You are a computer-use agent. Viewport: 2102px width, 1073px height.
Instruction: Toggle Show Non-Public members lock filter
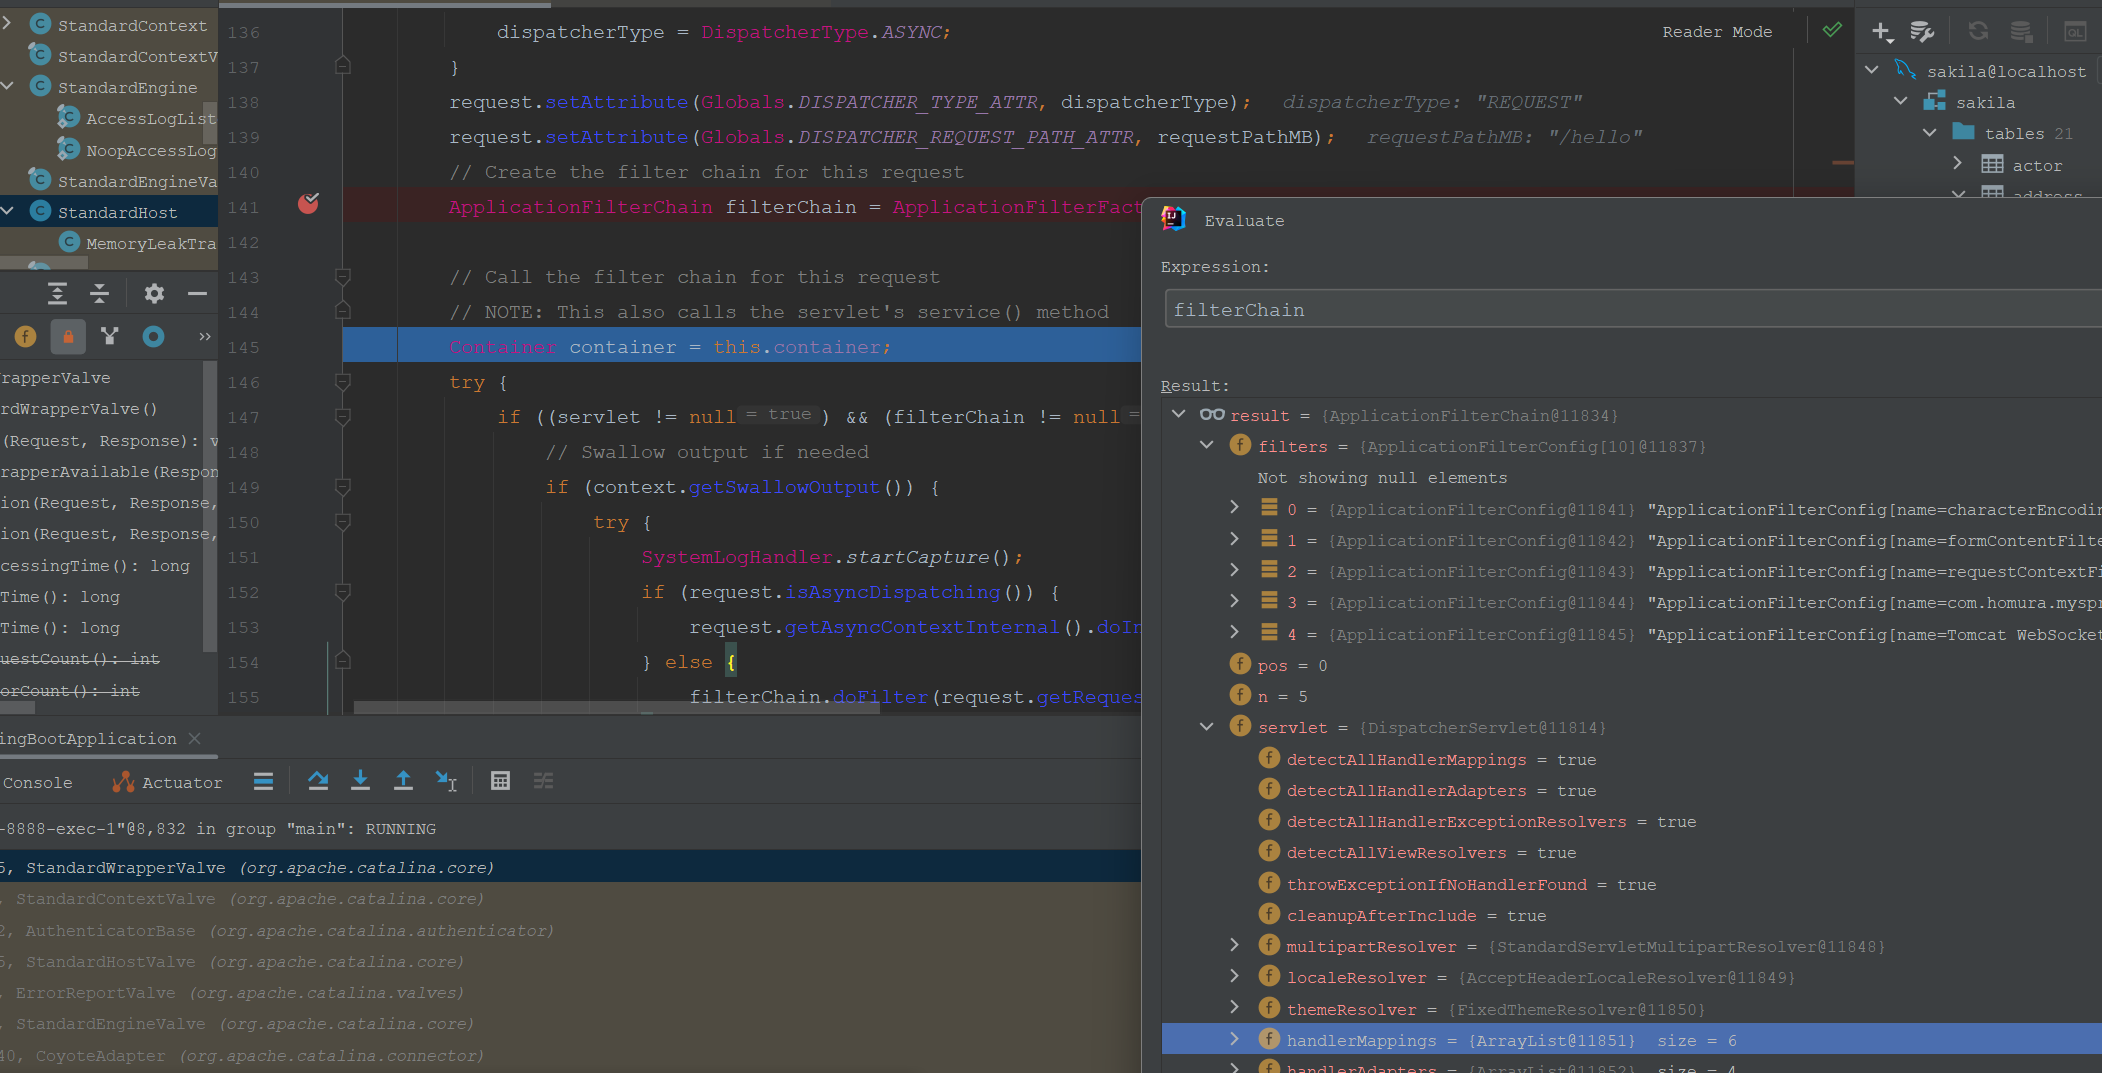point(68,336)
